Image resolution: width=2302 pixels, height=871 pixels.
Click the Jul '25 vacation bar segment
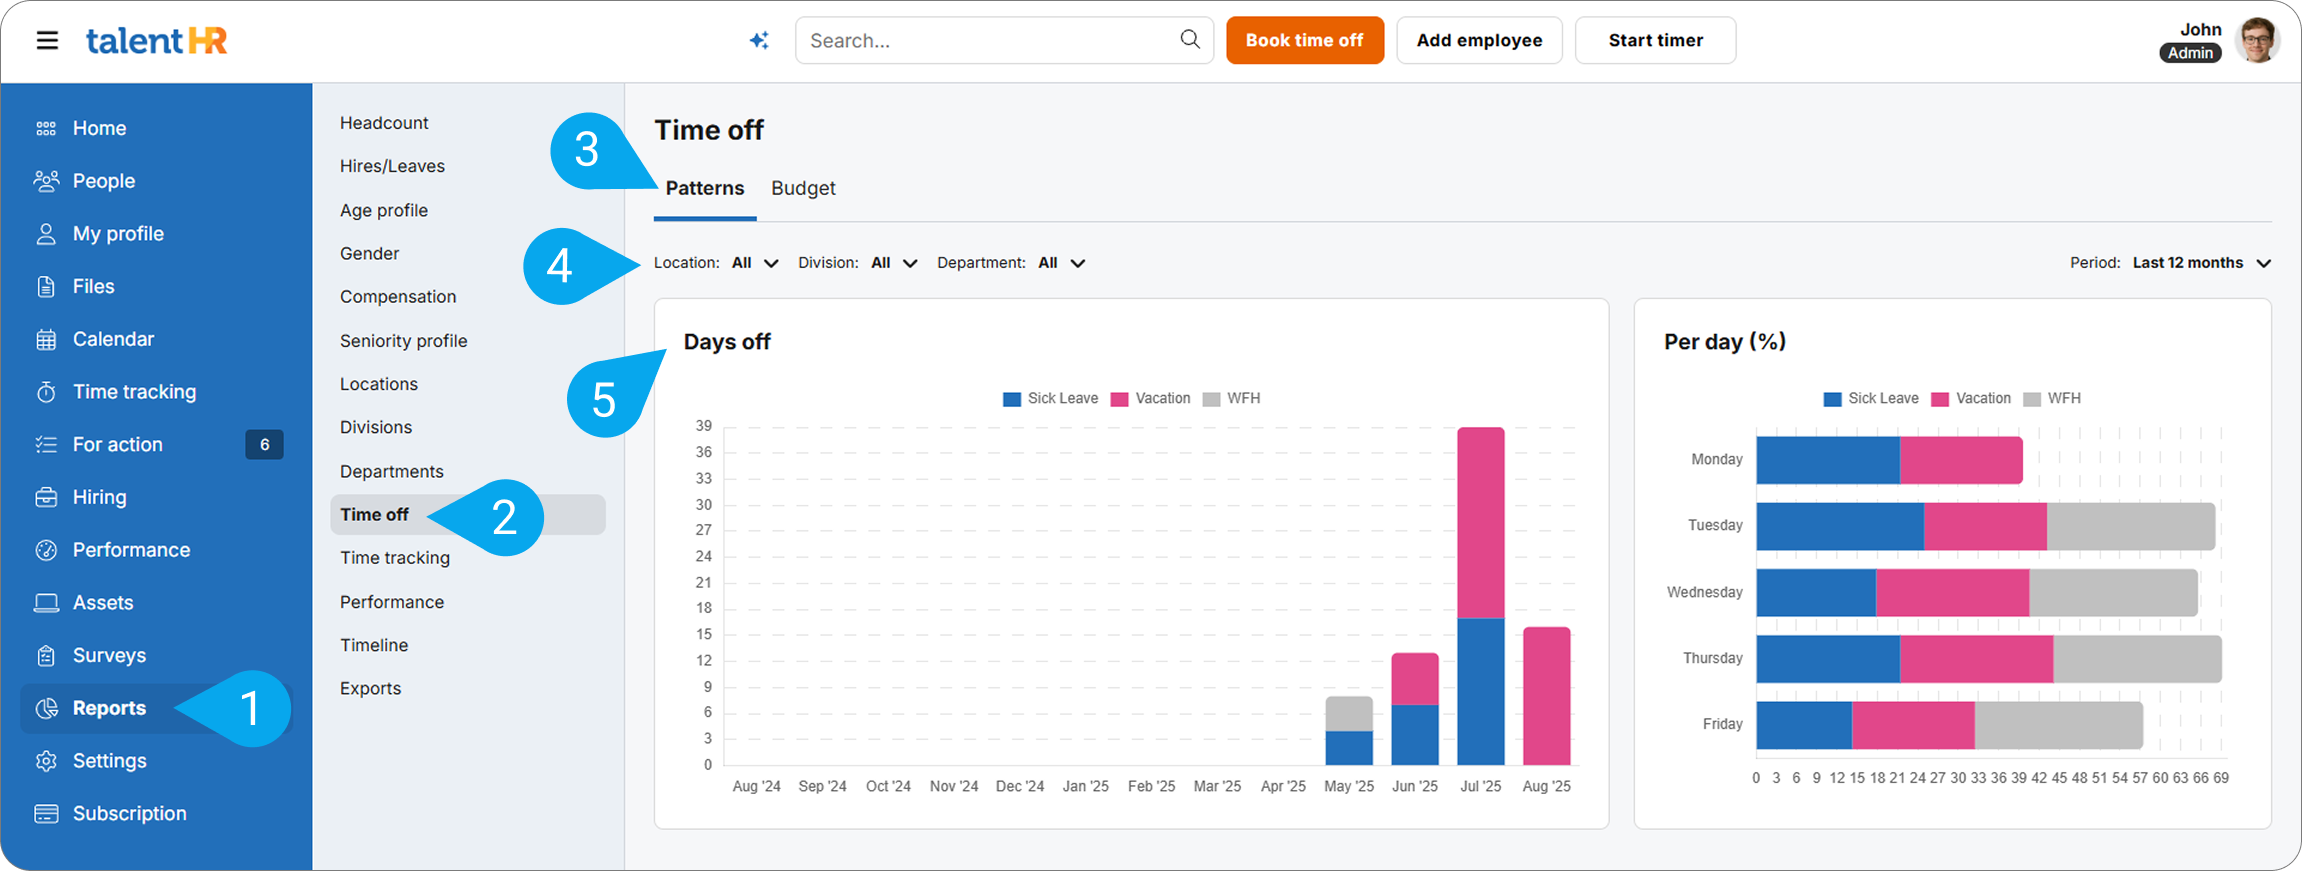[x=1480, y=522]
